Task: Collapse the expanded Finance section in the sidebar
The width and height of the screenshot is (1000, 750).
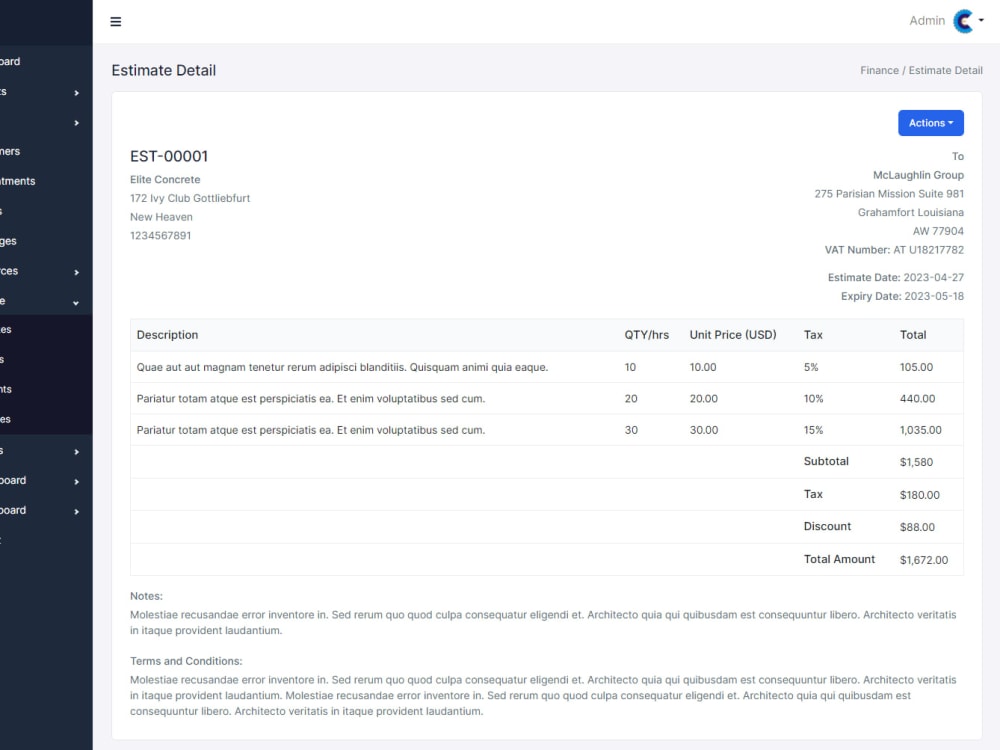Action: point(40,302)
